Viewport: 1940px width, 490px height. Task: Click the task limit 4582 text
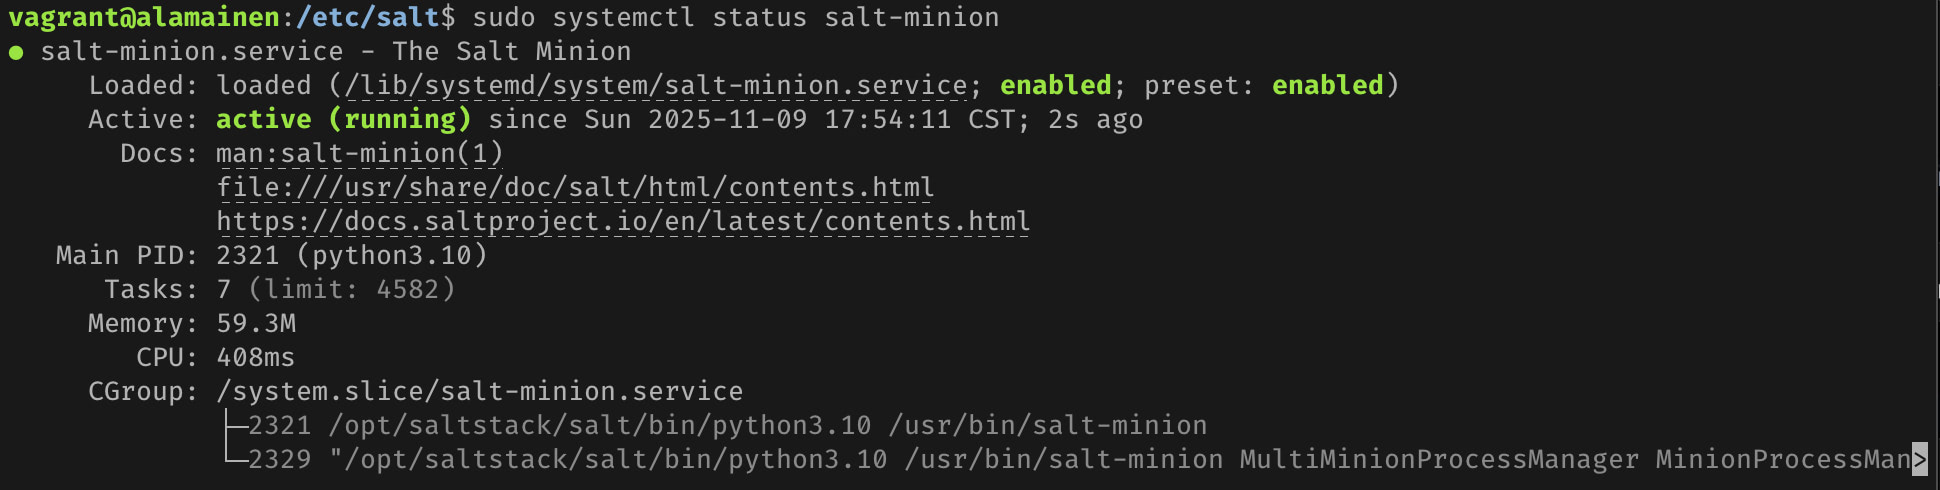(x=351, y=290)
